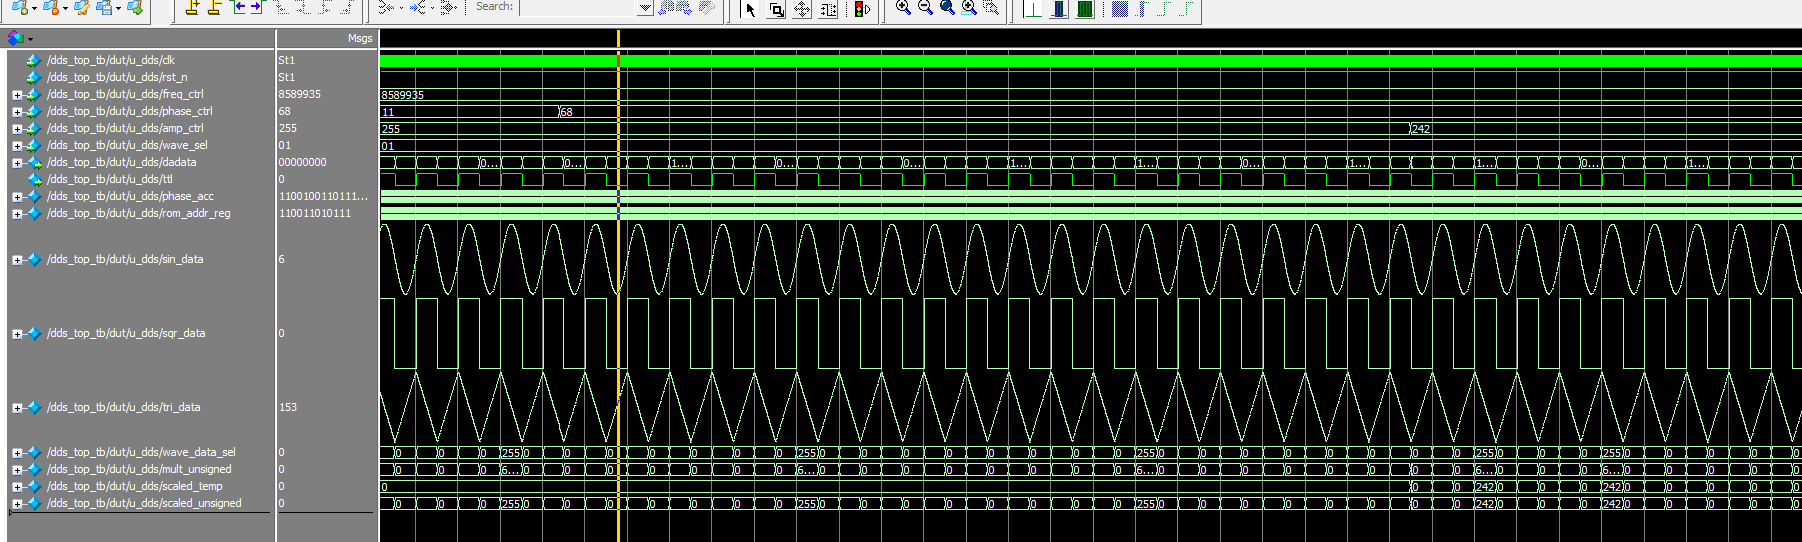
Task: Expand the amp_ctrl signal bus
Action: [x=17, y=129]
